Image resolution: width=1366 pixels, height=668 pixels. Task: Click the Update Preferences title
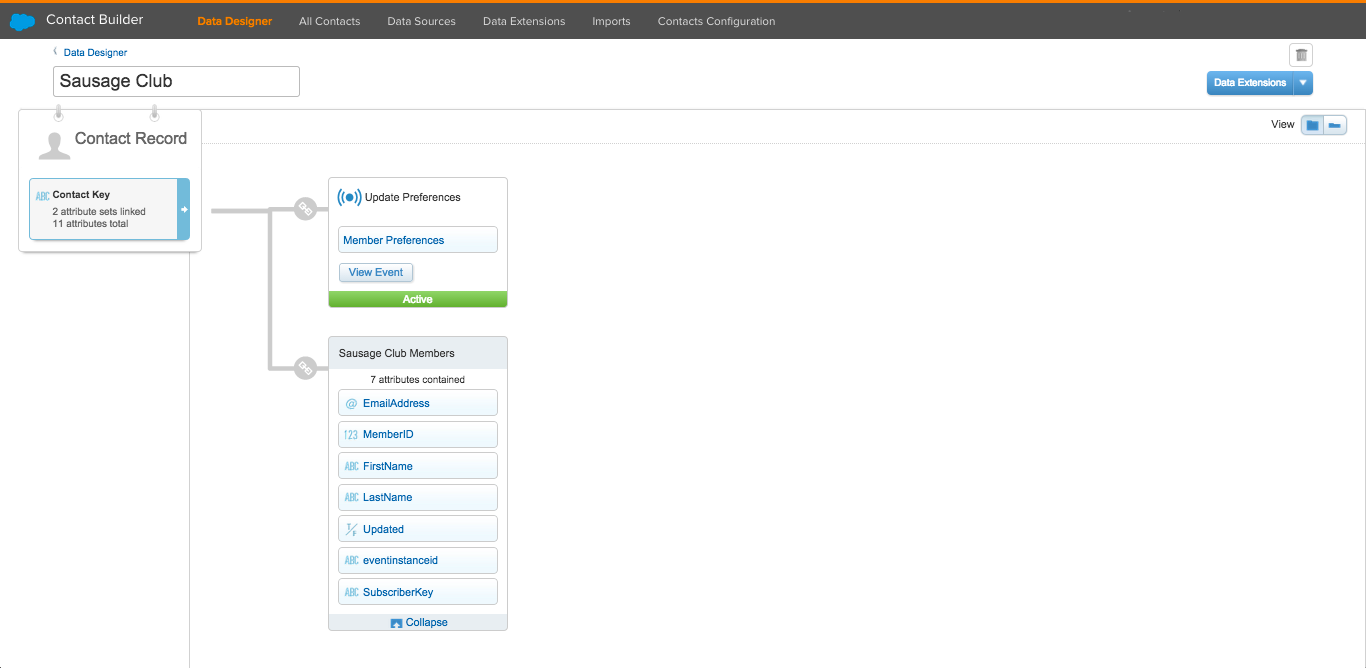click(x=413, y=197)
